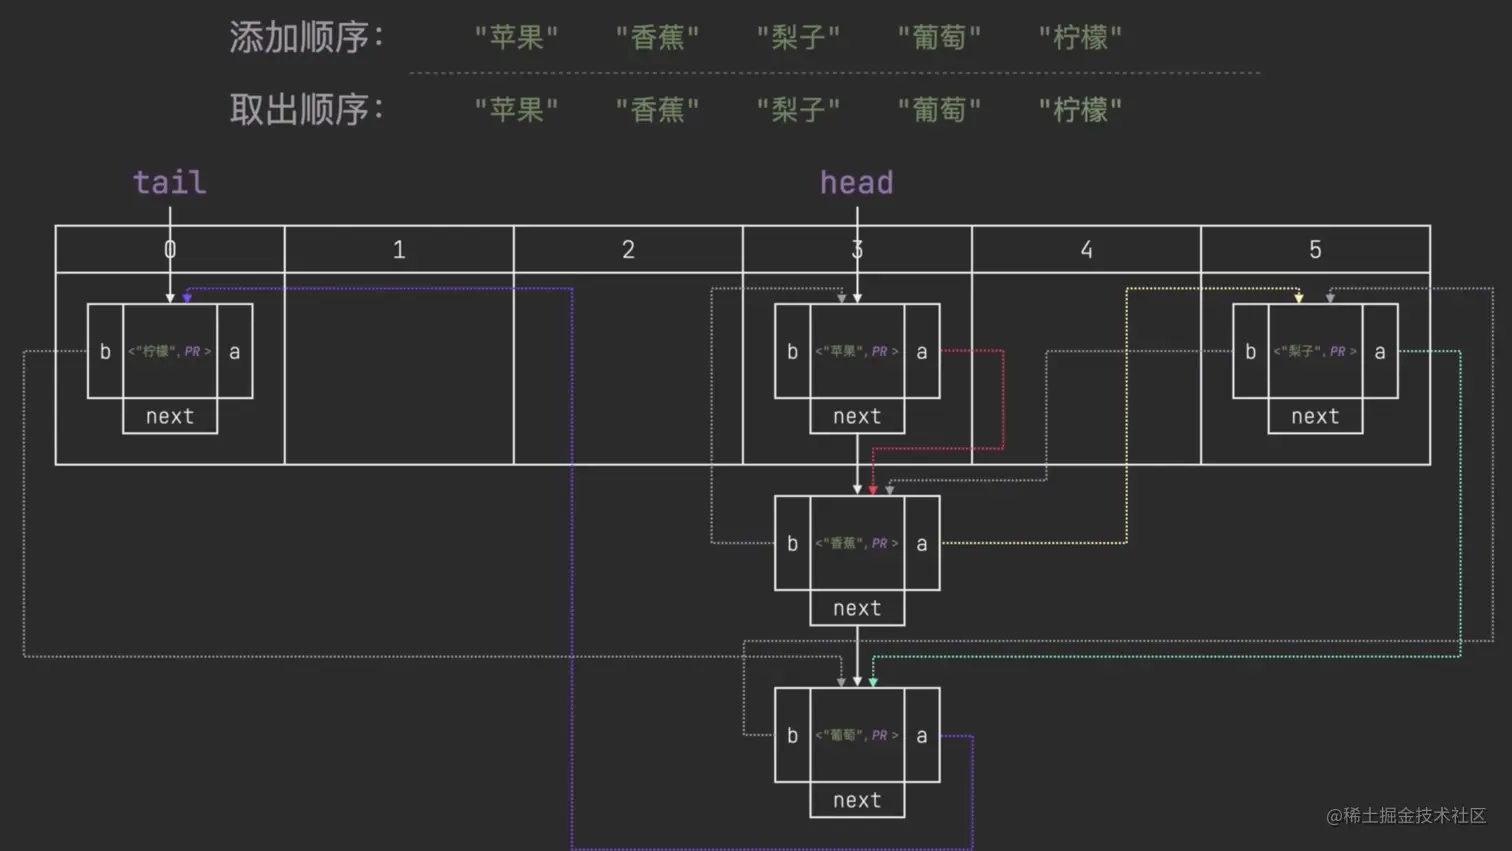Viewport: 1512px width, 851px height.
Task: Click the "a" cell of the 柠檬 node
Action: coord(235,351)
